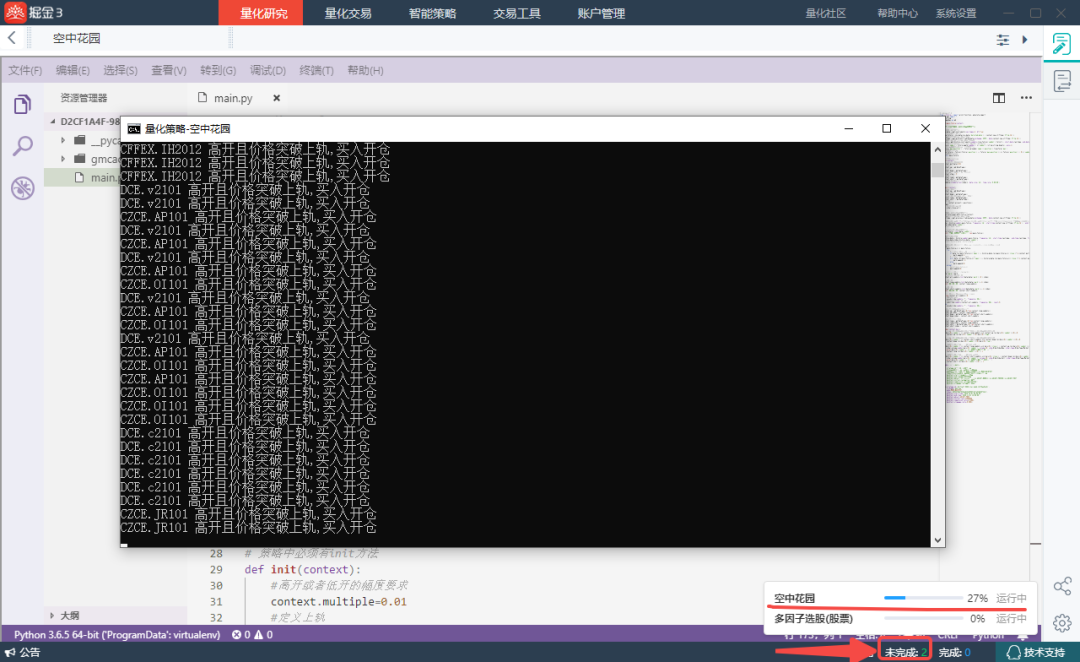
Task: Expand the __pycache__ folder arrow
Action: 63,140
